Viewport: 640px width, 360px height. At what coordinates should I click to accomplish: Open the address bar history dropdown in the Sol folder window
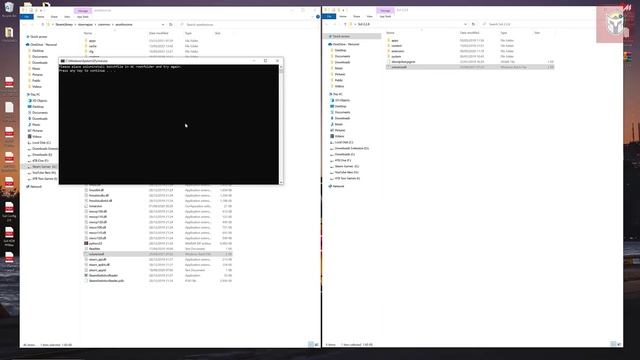pos(465,24)
